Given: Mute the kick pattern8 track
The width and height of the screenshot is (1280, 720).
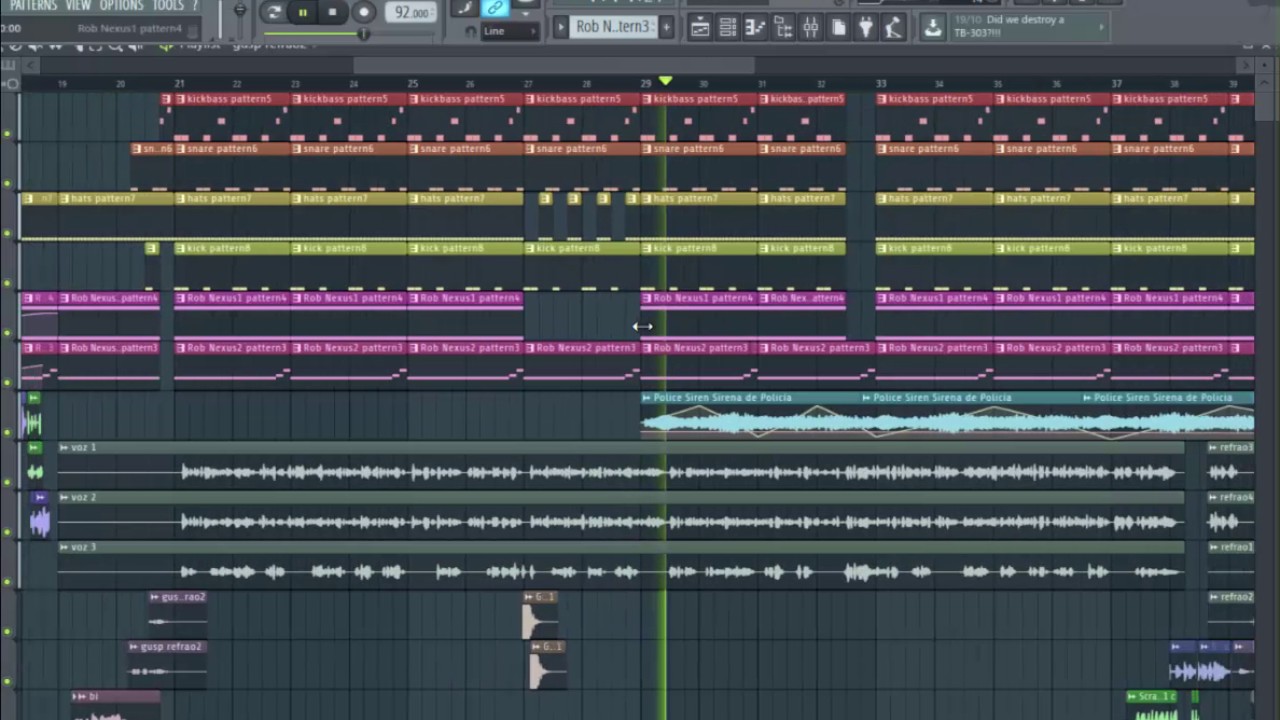Looking at the screenshot, I should (8, 284).
